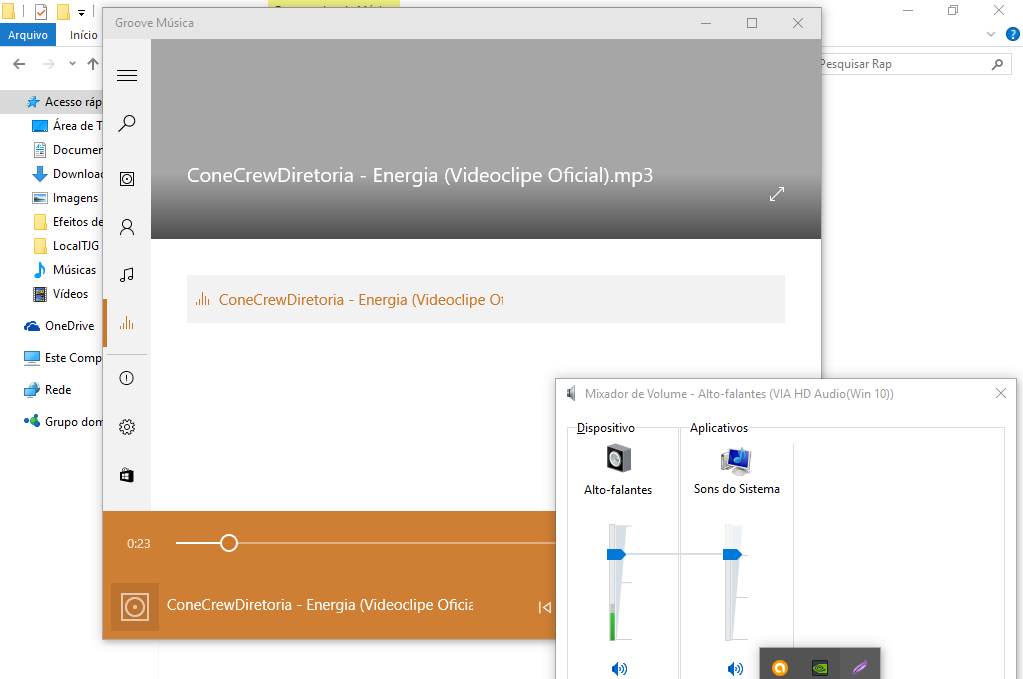1023x679 pixels.
Task: Minimize the Groove Música window
Action: 706,23
